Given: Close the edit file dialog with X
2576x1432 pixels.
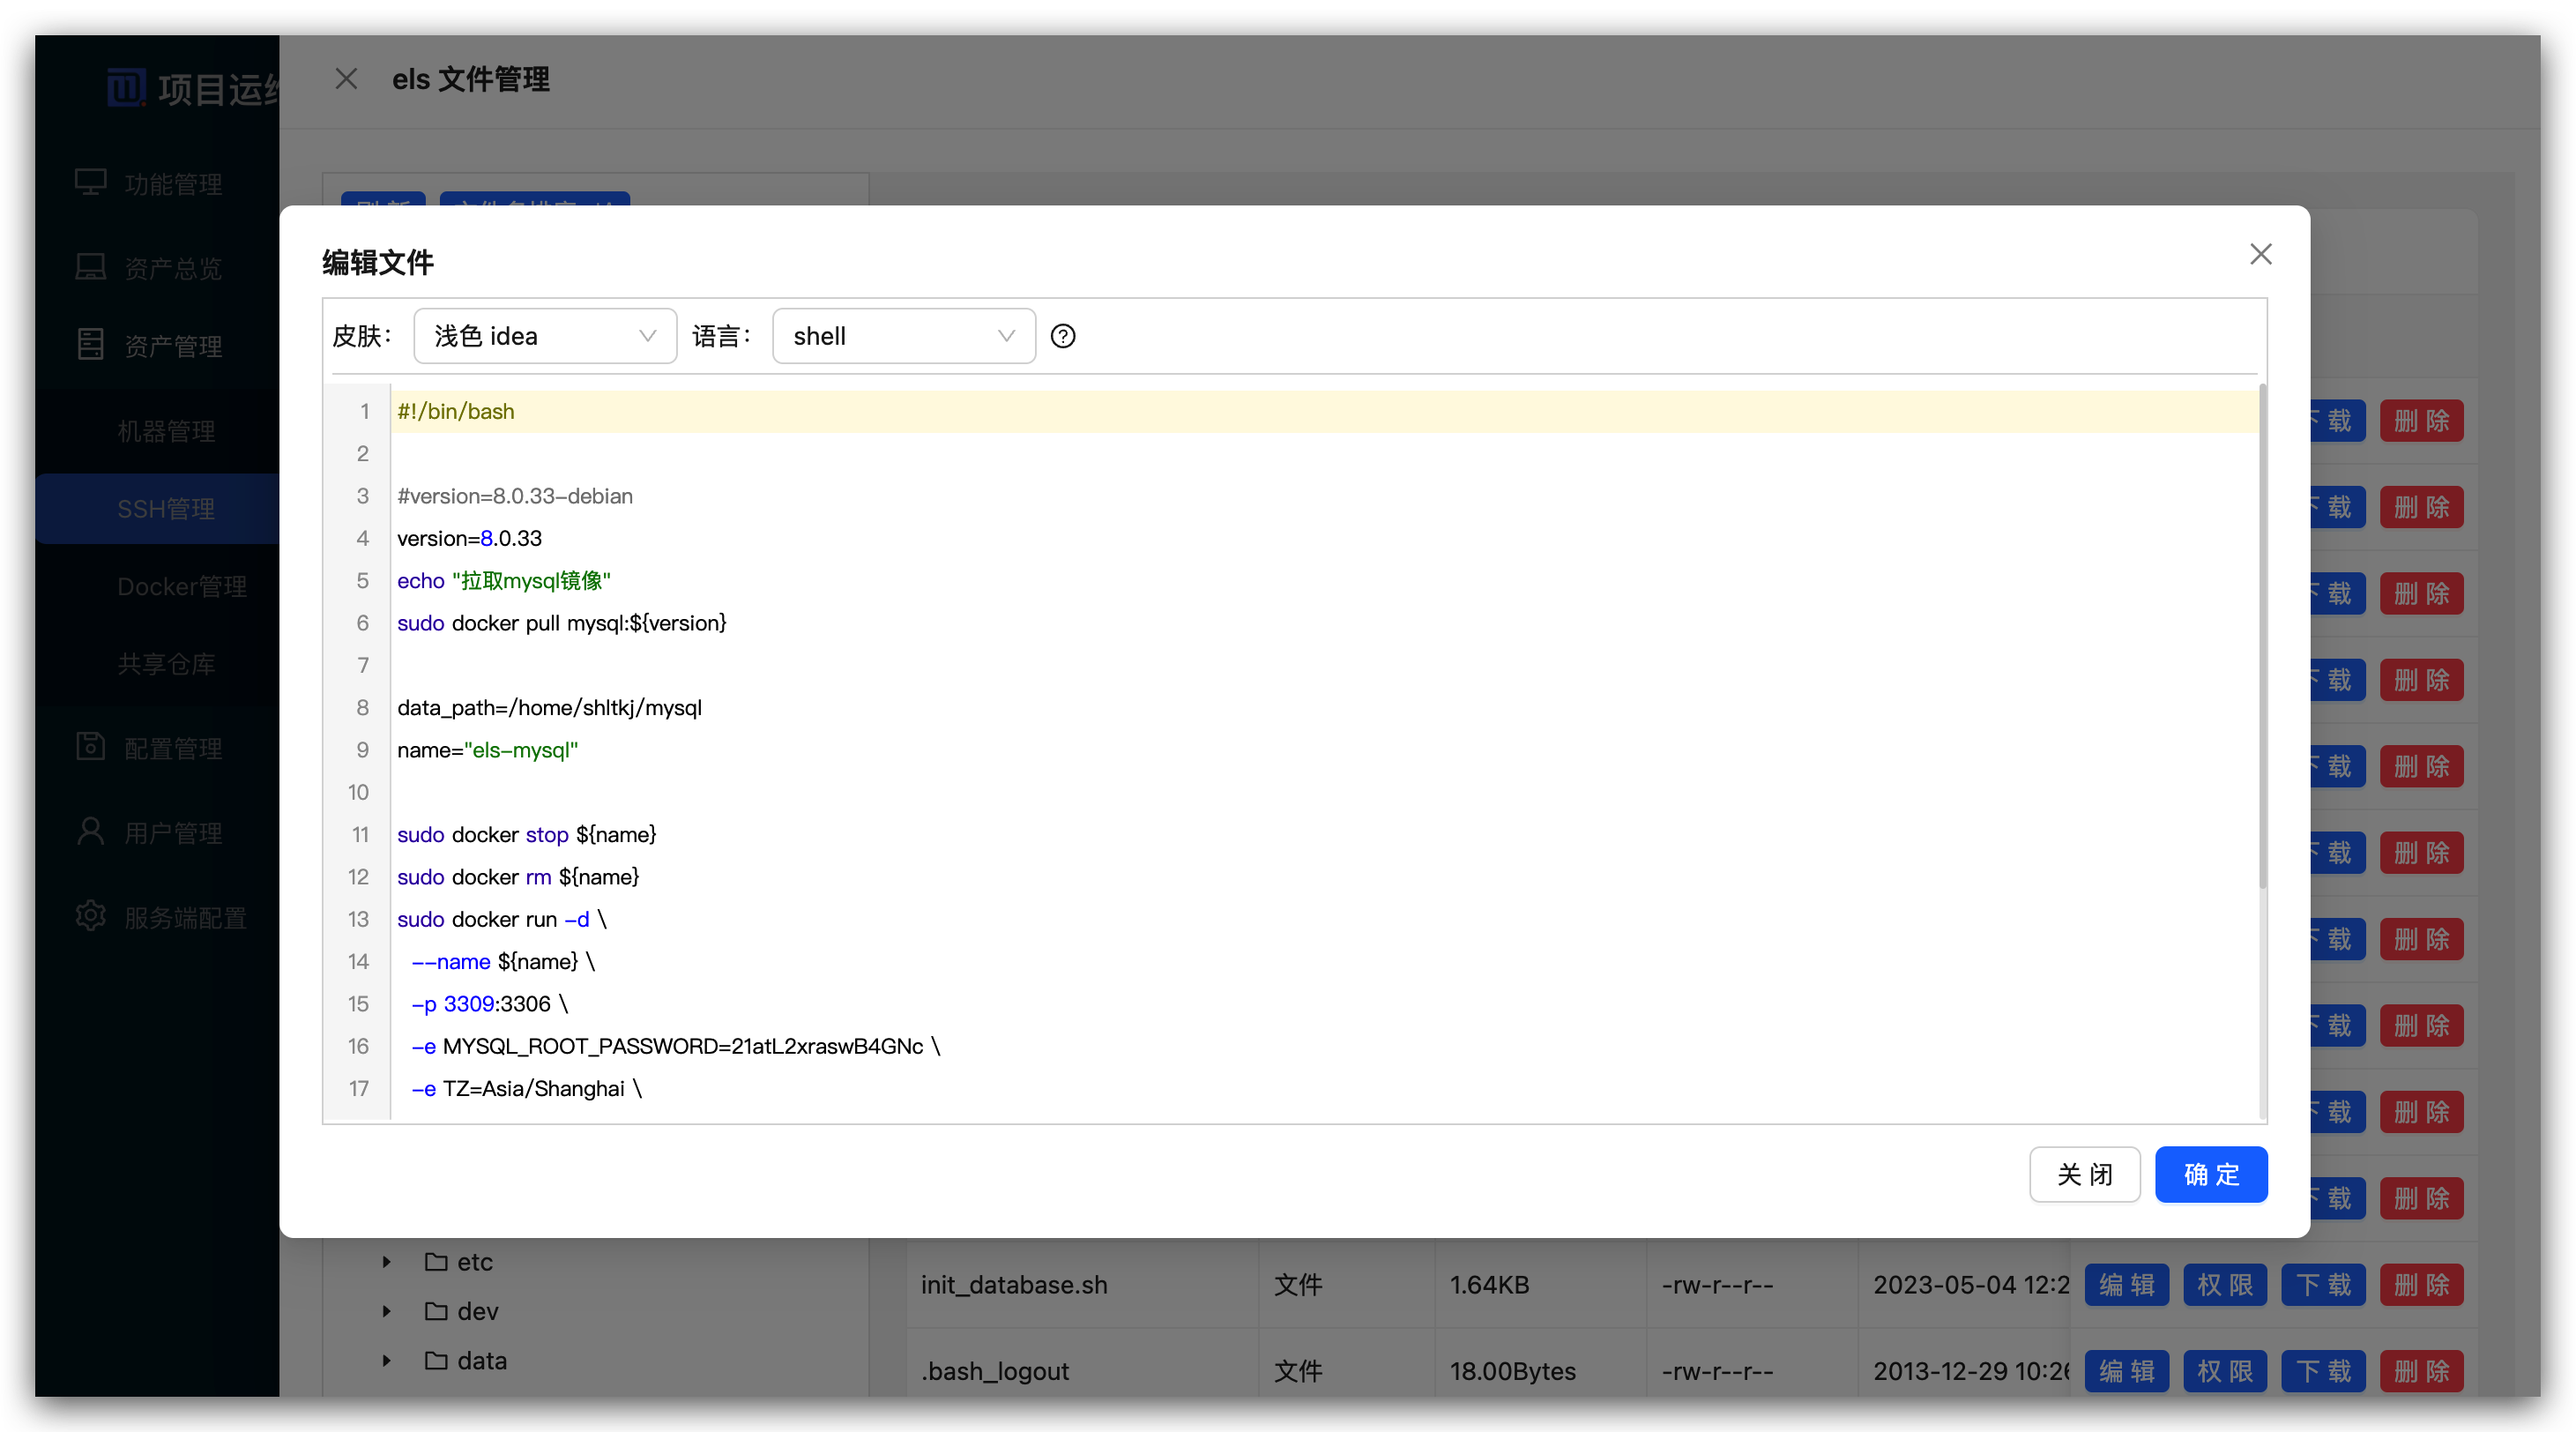Looking at the screenshot, I should (x=2260, y=254).
